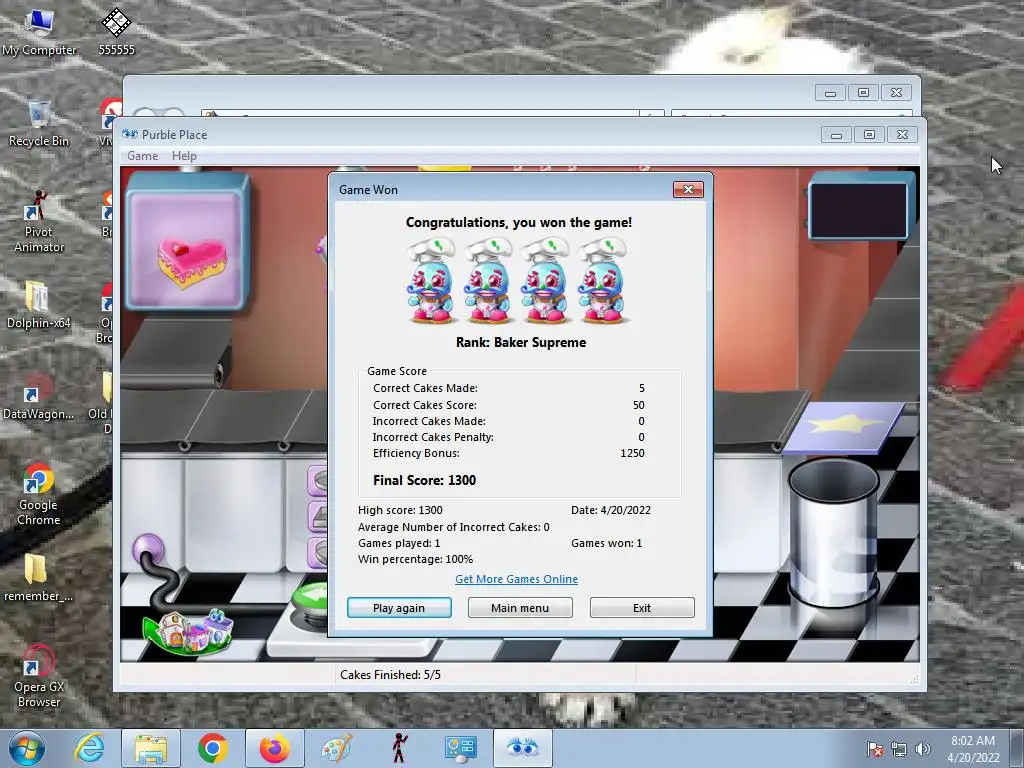Click the Win percentage: 100% text

(x=415, y=559)
